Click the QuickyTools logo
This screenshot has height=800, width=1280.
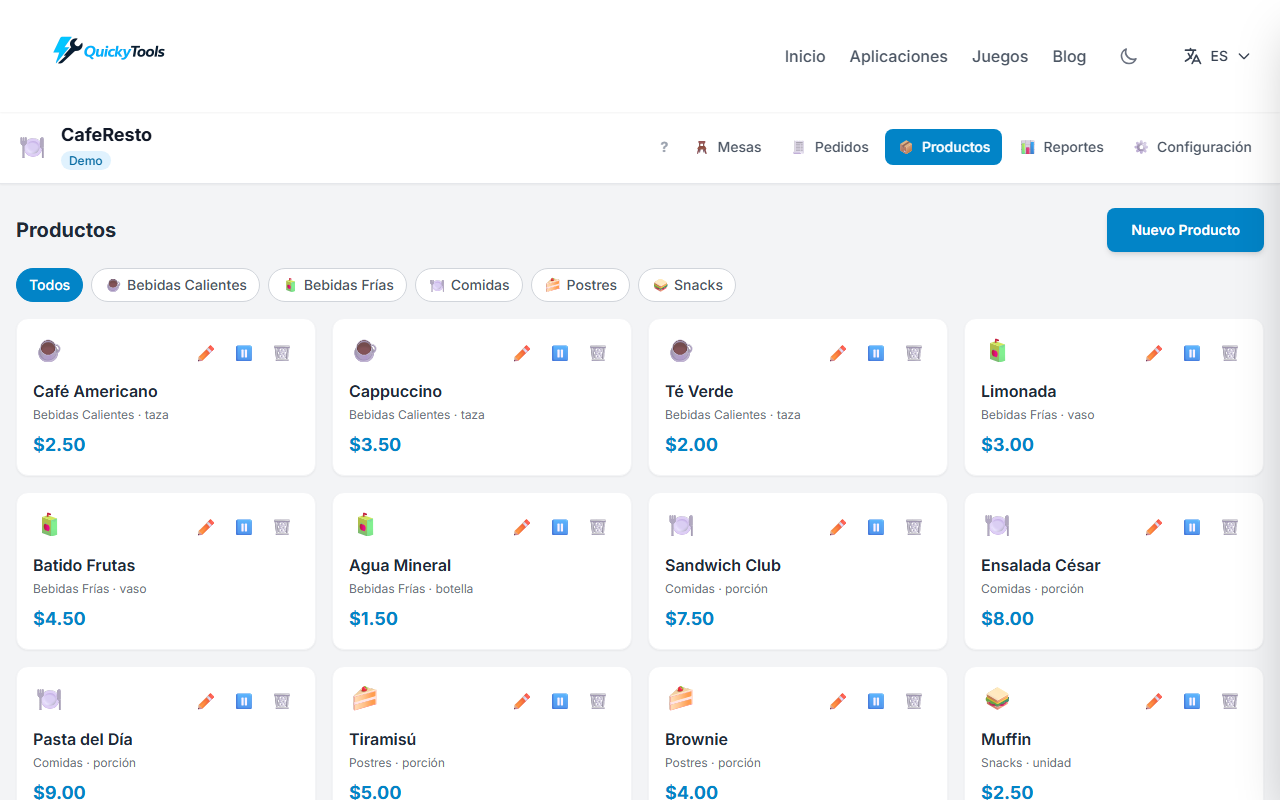pyautogui.click(x=108, y=50)
